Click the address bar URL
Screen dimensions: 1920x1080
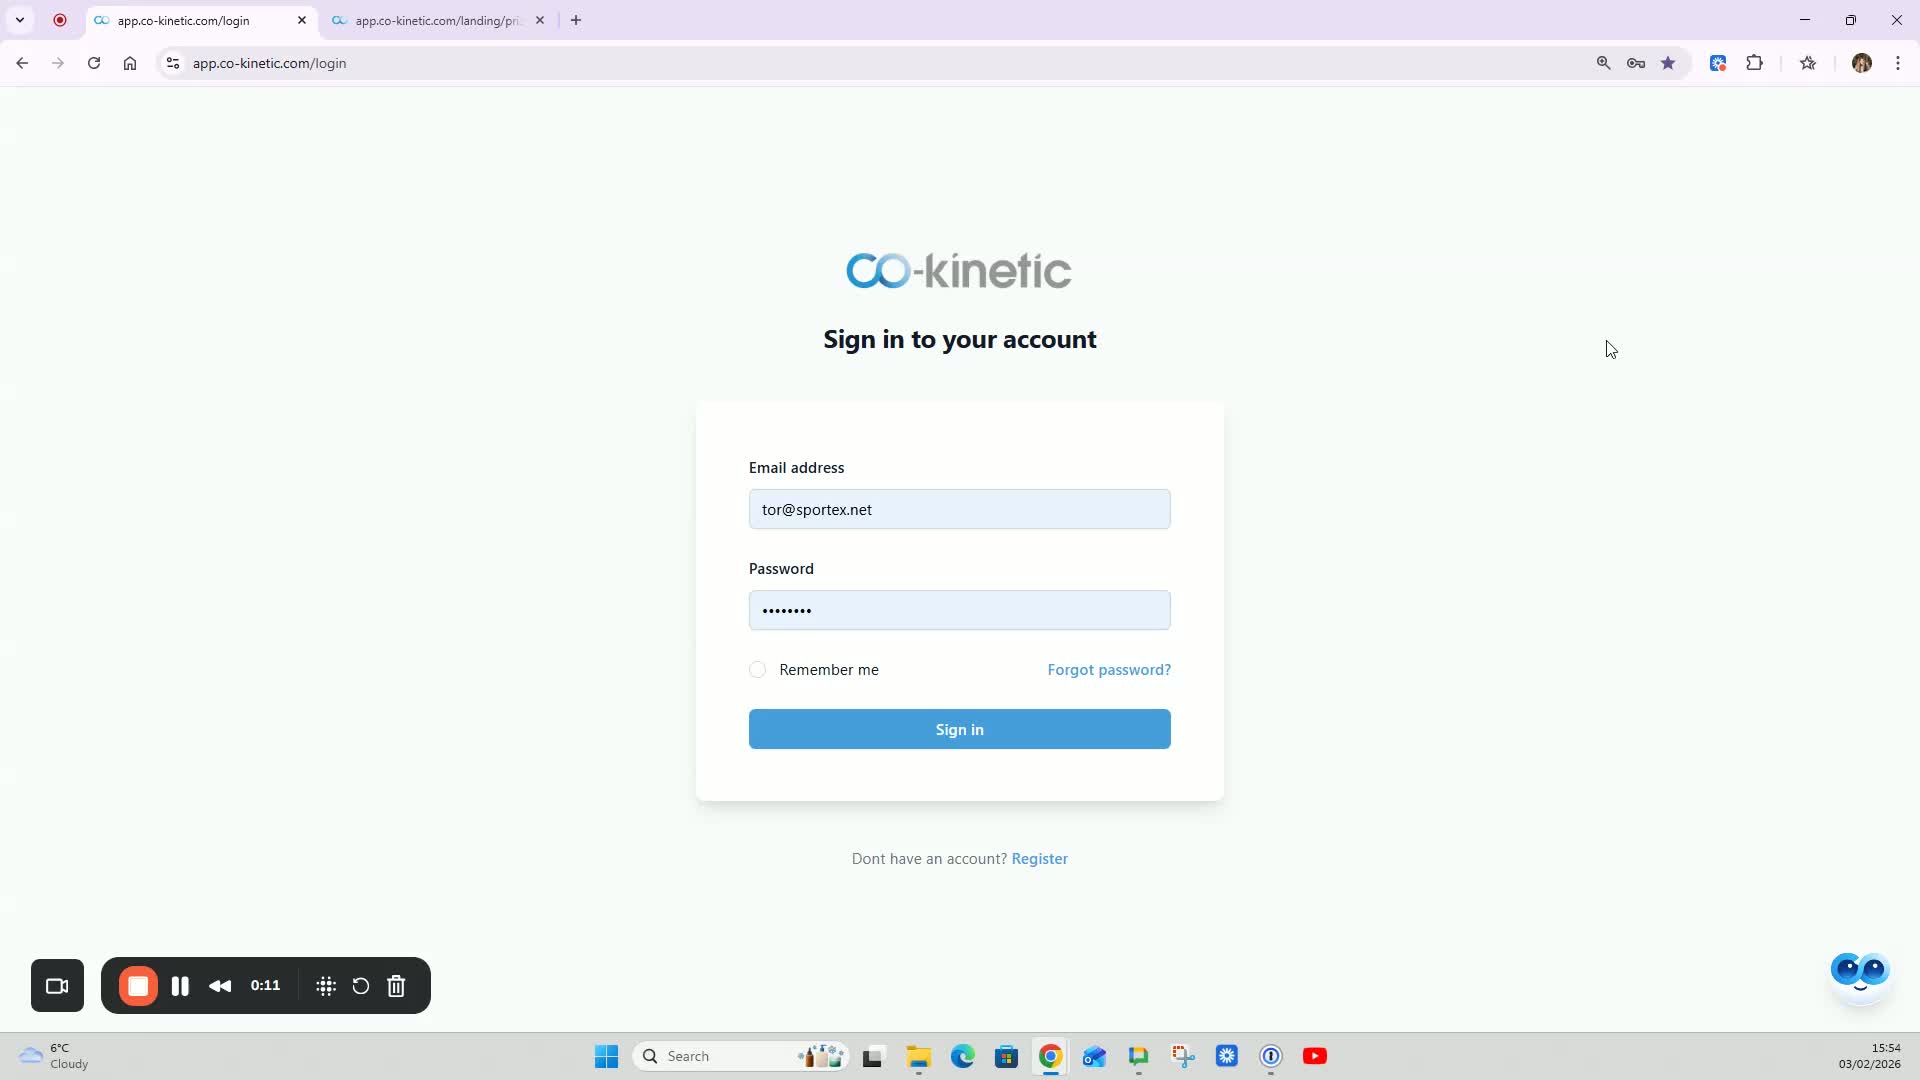coord(270,63)
